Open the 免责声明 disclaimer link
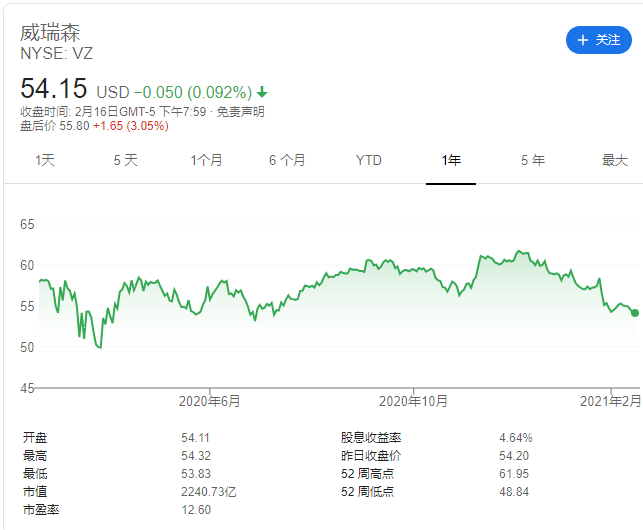 (x=240, y=112)
